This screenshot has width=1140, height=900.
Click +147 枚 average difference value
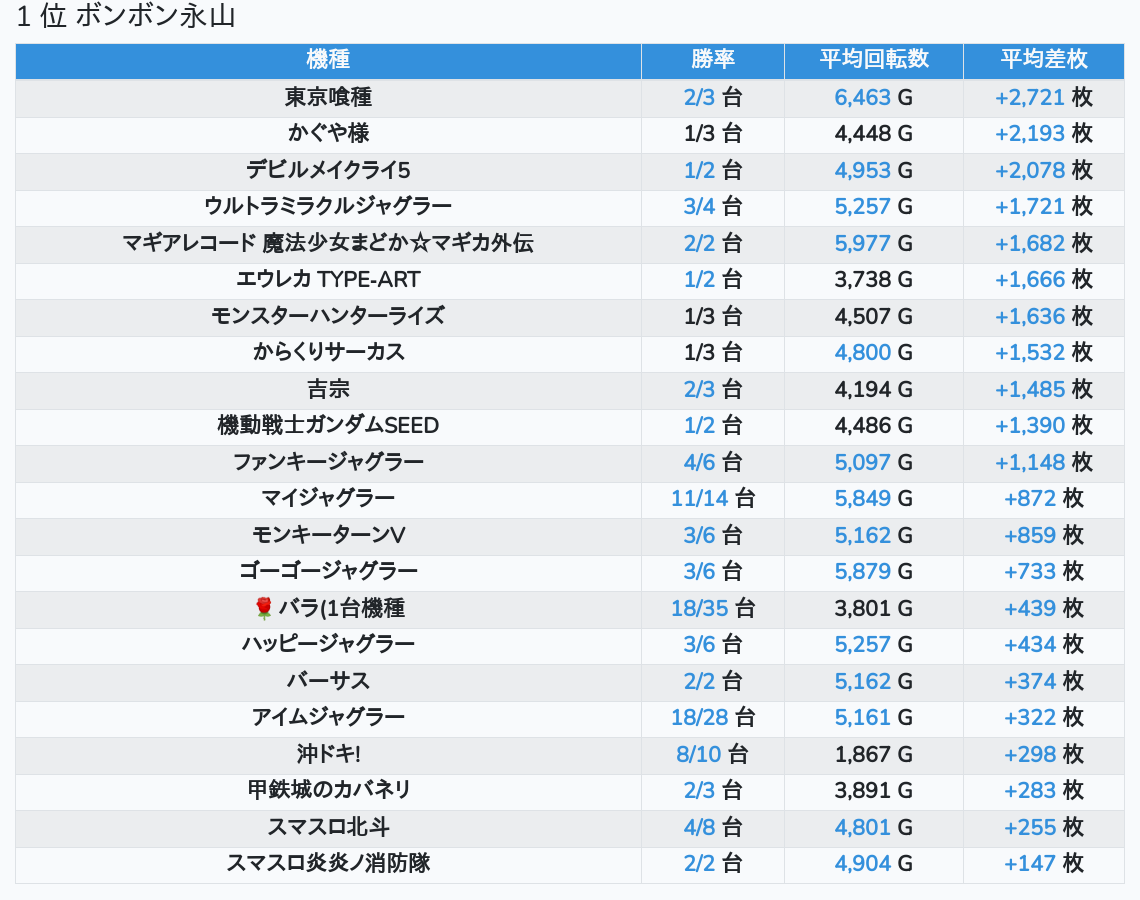click(x=1043, y=864)
